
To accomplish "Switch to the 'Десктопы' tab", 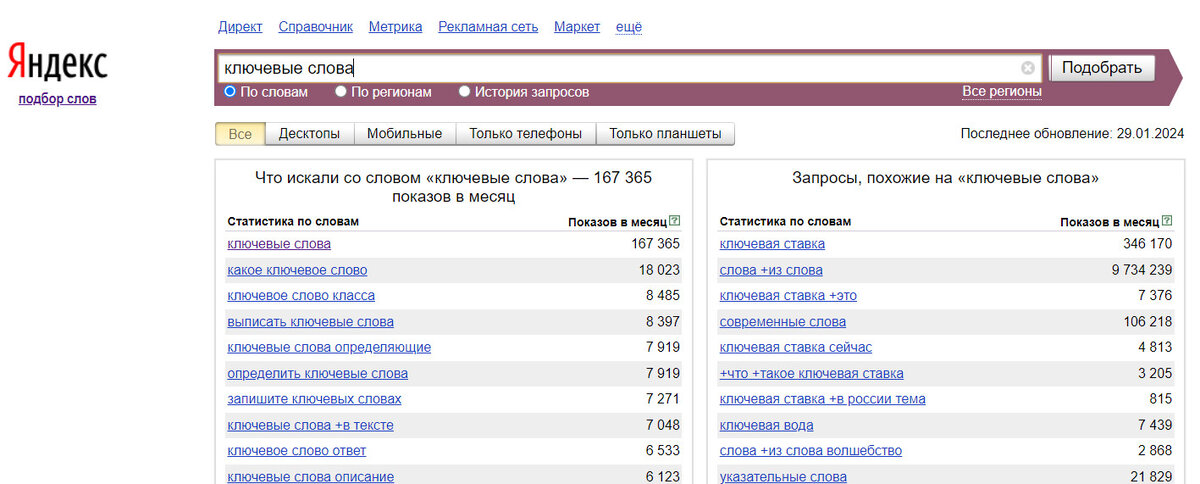I will click(309, 133).
